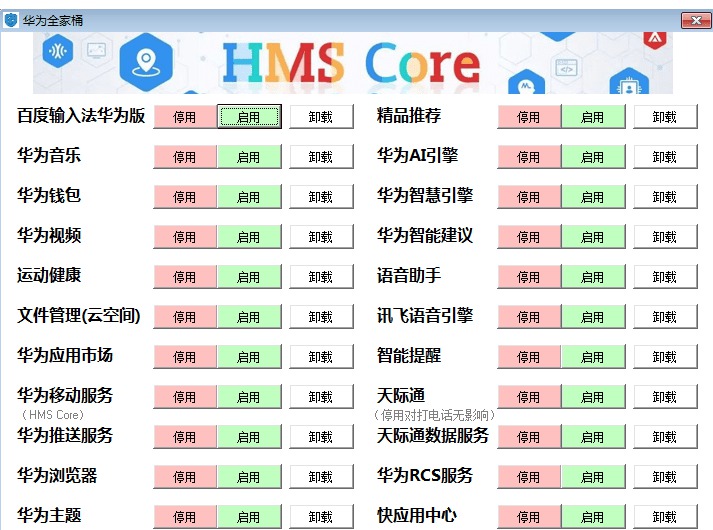The width and height of the screenshot is (713, 530).
Task: Enable 华为应用市场 via 启用
Action: click(x=249, y=357)
